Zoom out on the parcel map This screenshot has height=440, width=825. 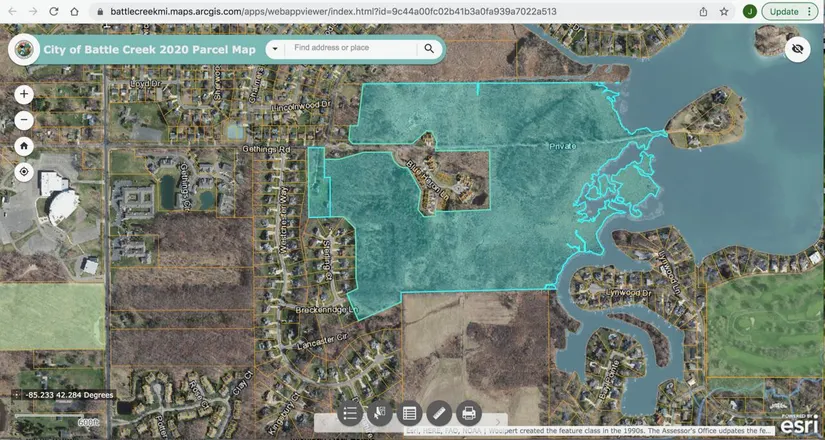[x=24, y=120]
